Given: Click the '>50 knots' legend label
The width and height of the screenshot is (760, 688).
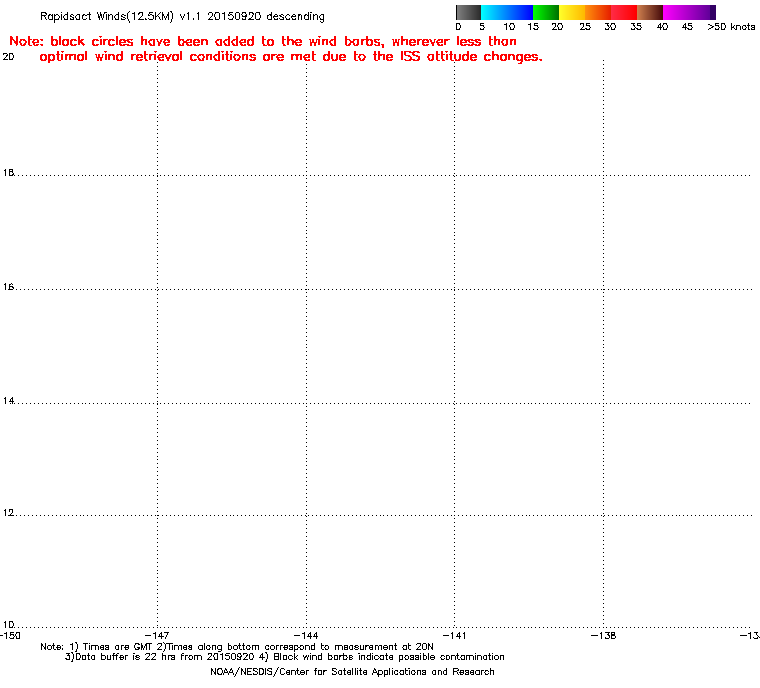Looking at the screenshot, I should [x=731, y=27].
